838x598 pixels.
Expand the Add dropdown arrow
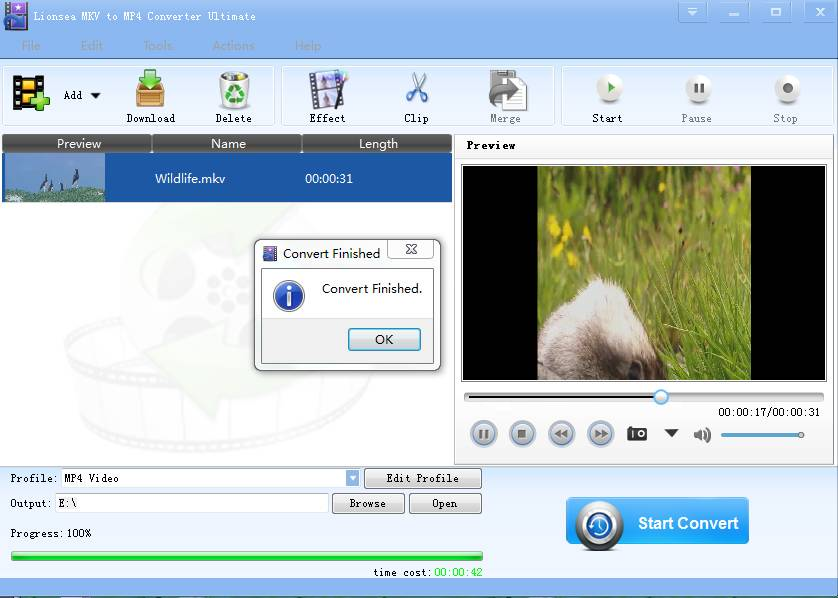coord(93,95)
